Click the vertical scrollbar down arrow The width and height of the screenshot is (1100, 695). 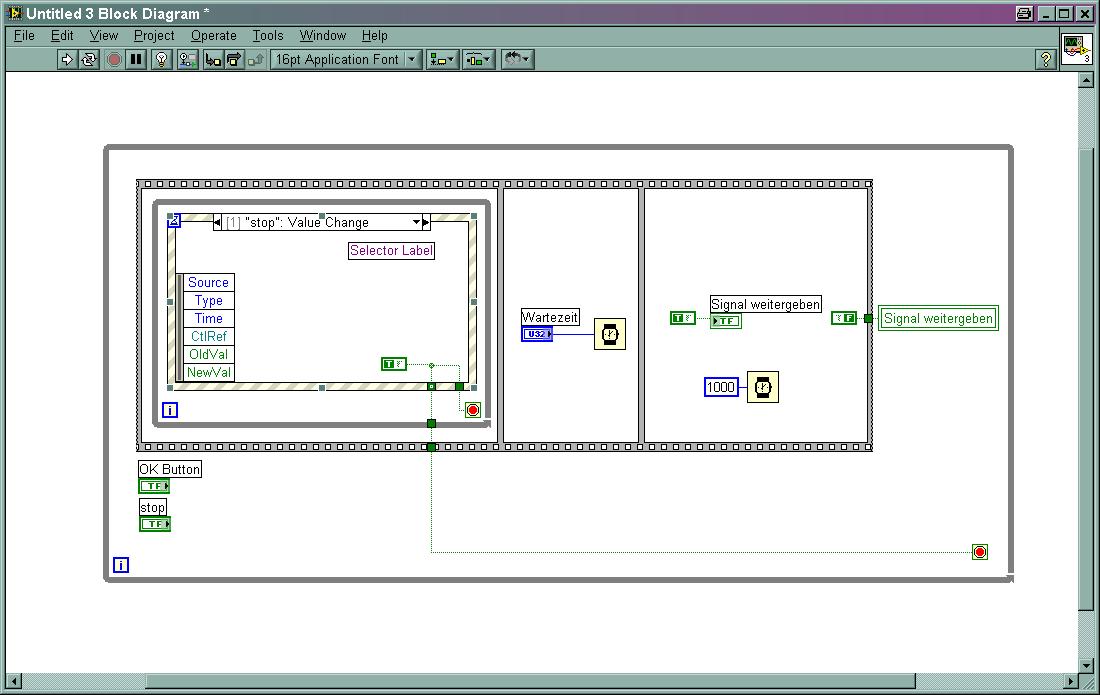1085,666
